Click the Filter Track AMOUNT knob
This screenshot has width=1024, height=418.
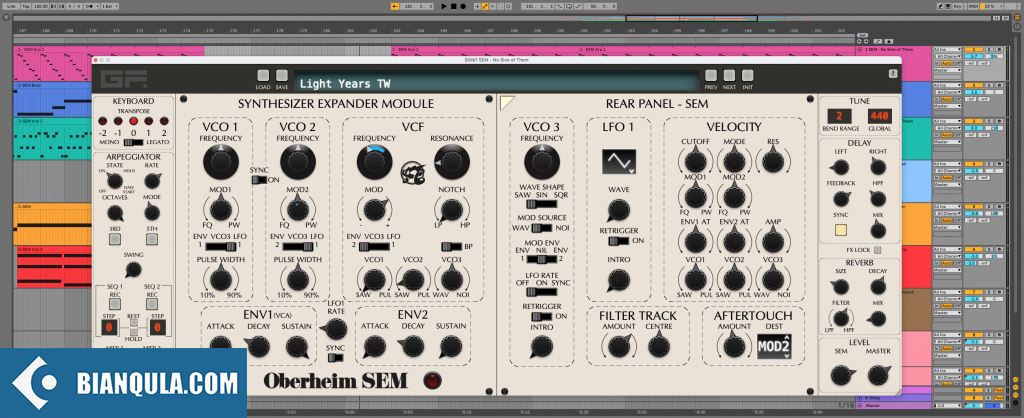(618, 346)
